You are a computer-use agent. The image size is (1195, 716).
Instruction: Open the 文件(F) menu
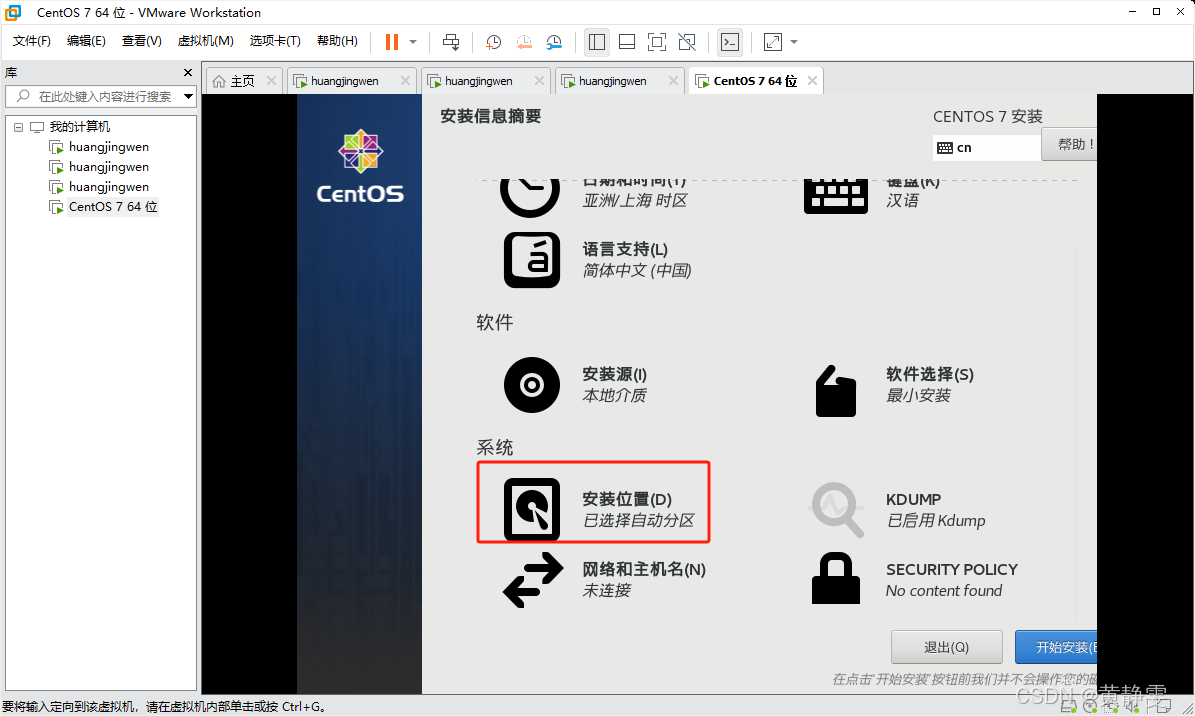click(31, 41)
